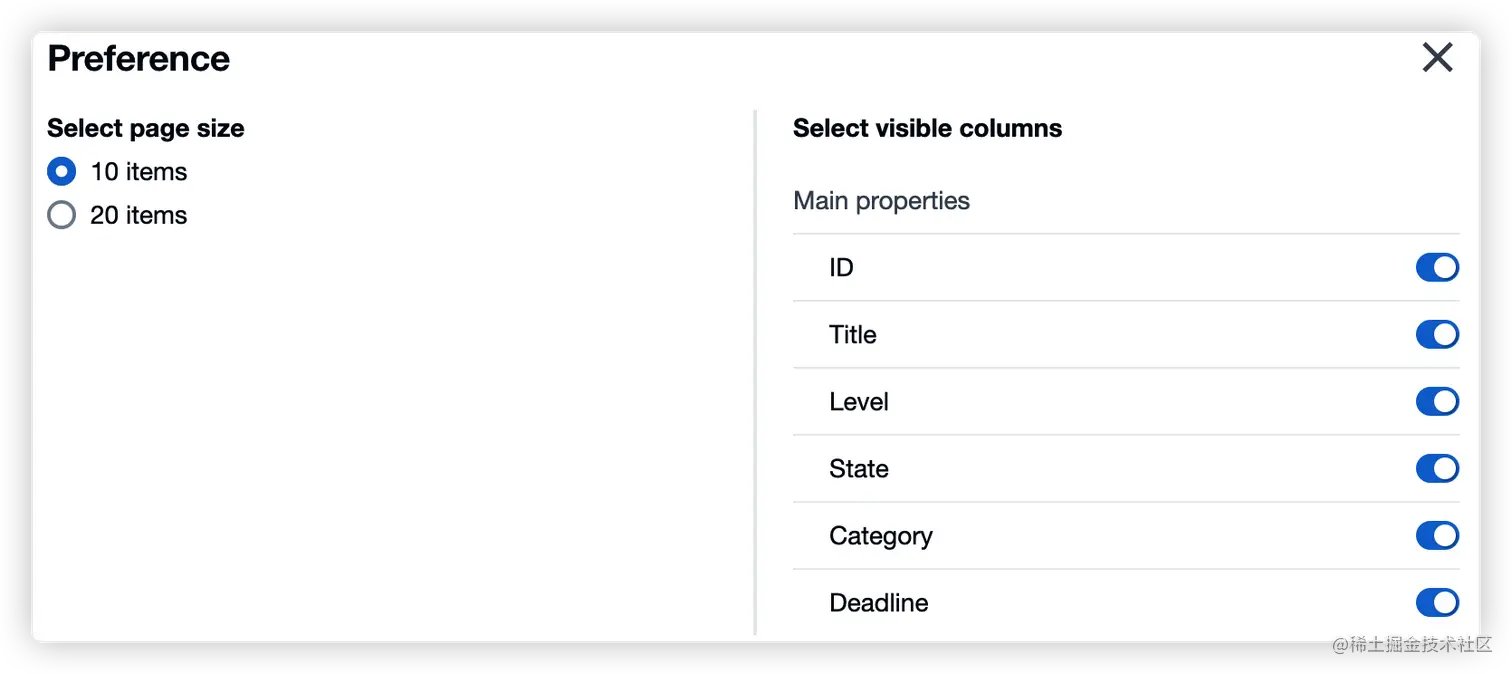Close the Preference dialog
Screen dimensions: 1512x674
point(1437,58)
